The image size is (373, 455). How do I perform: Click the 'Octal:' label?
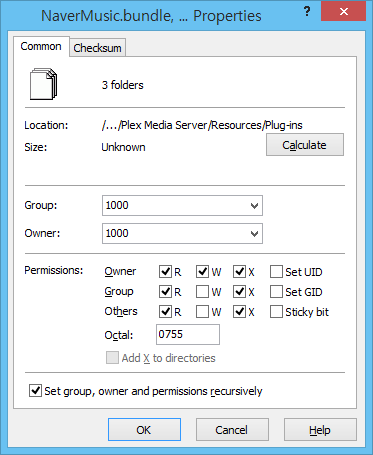coord(119,335)
